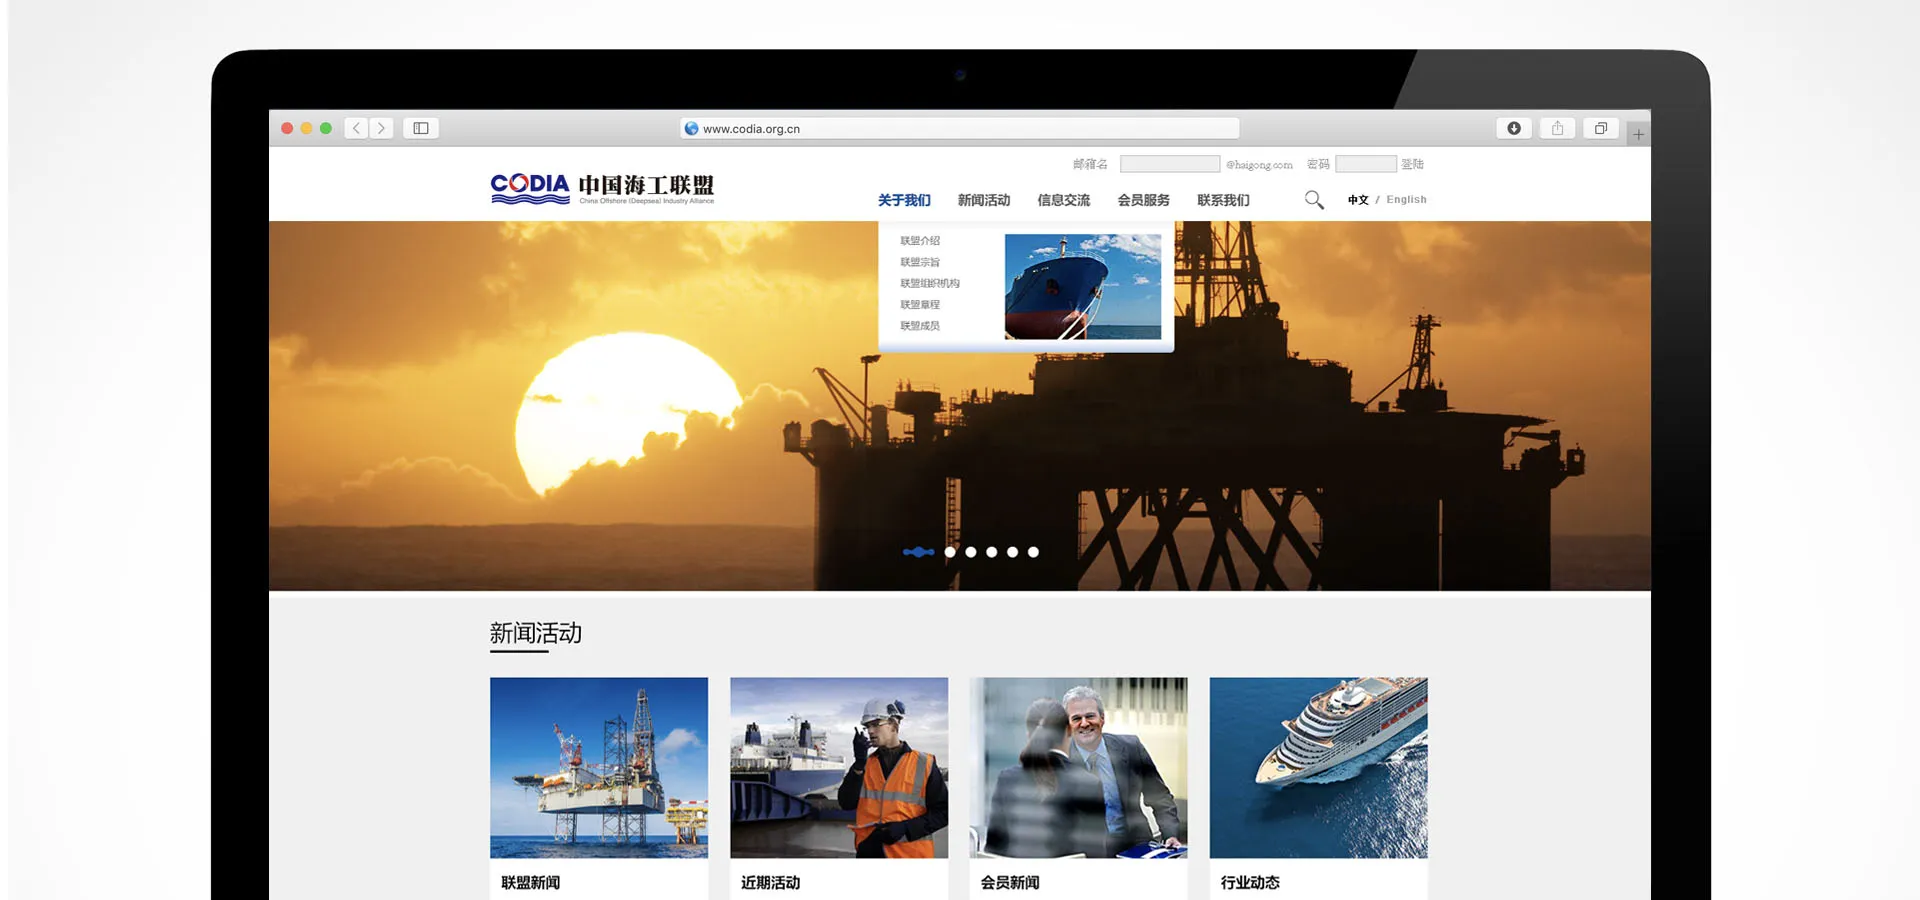Open the downloads icon in browser toolbar

tap(1514, 128)
